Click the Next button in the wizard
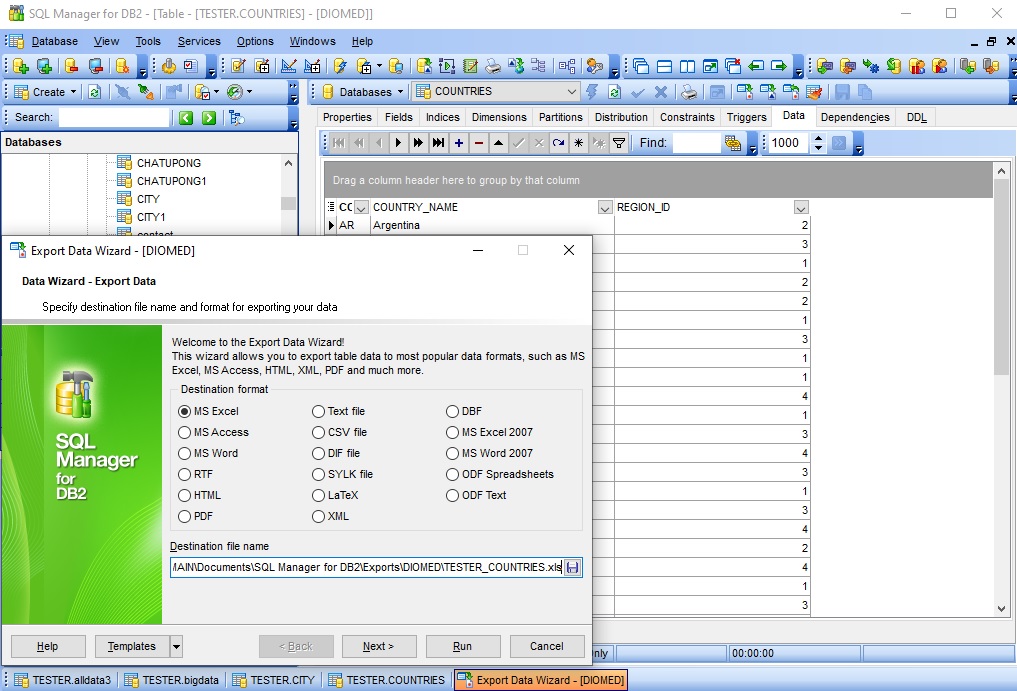 379,646
